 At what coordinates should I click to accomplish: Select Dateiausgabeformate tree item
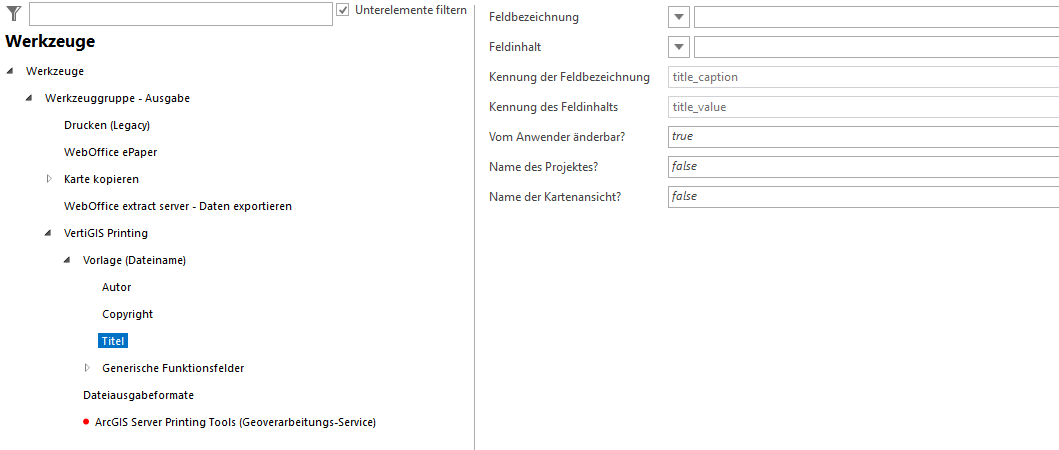[138, 395]
